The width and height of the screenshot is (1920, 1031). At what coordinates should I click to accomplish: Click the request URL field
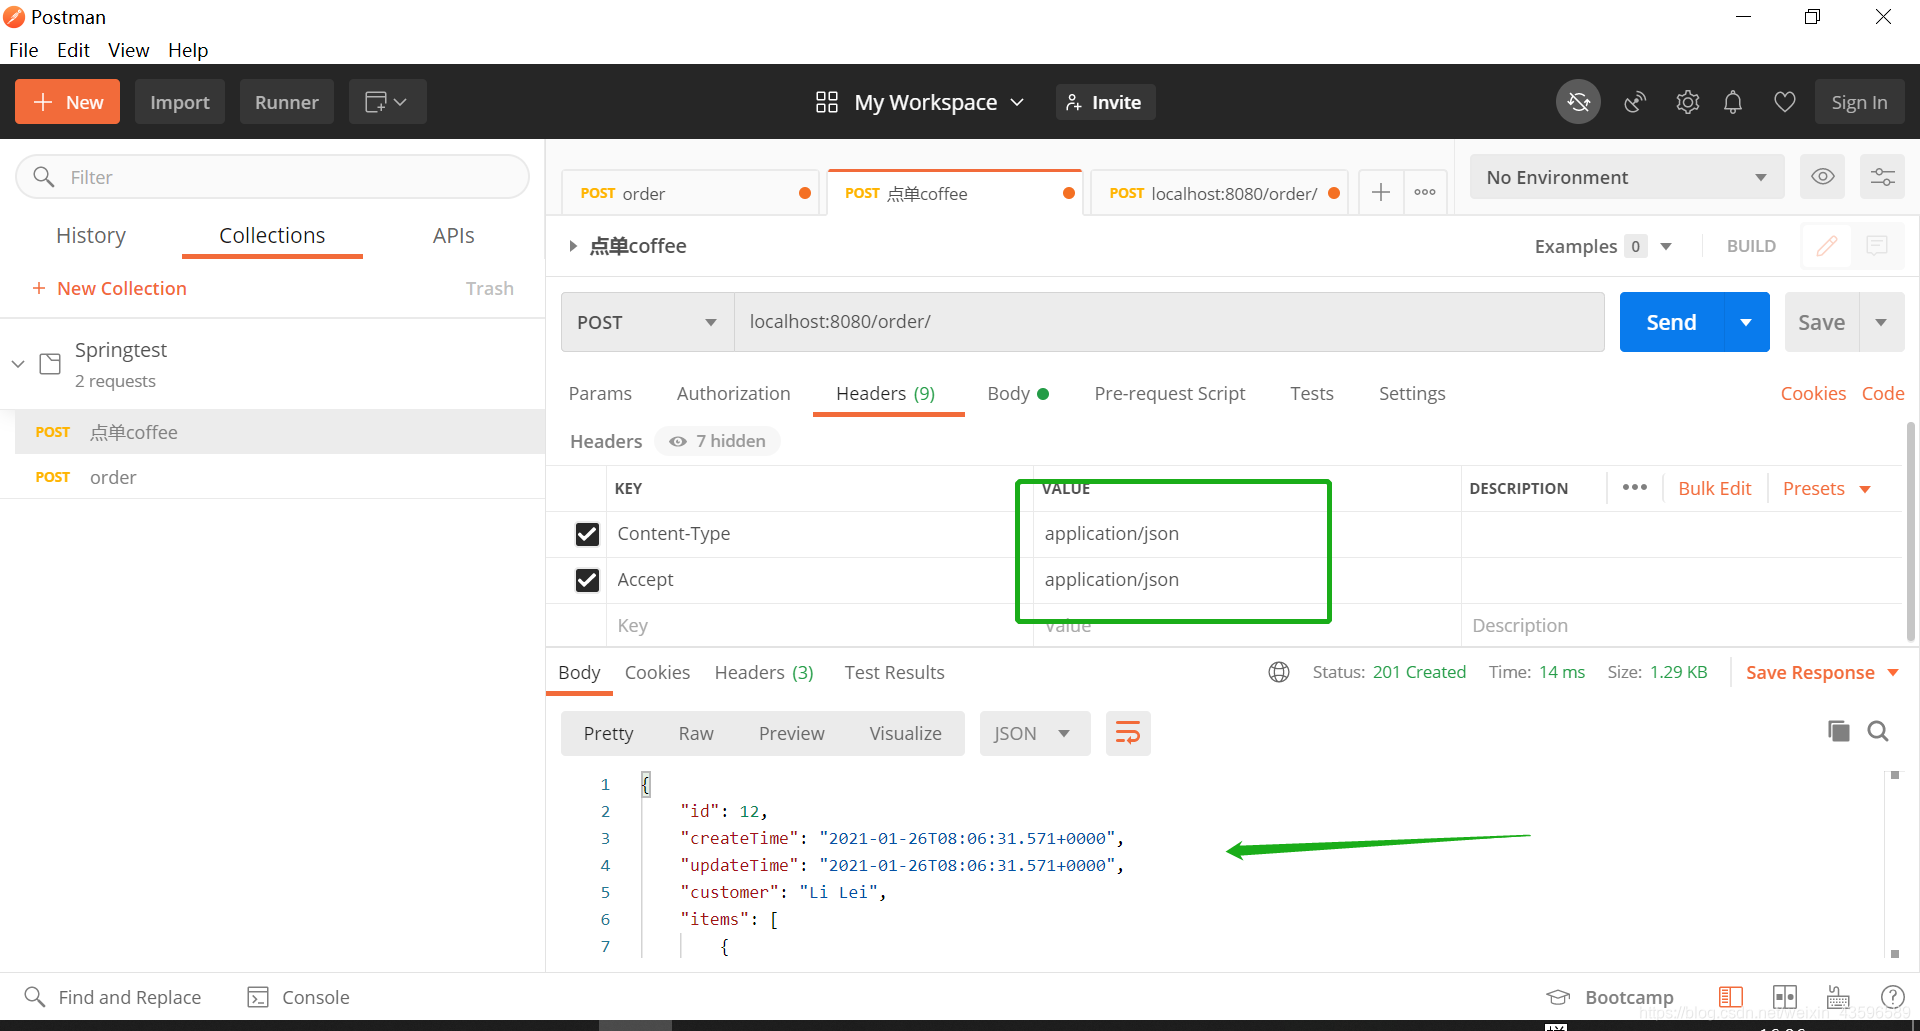1169,322
